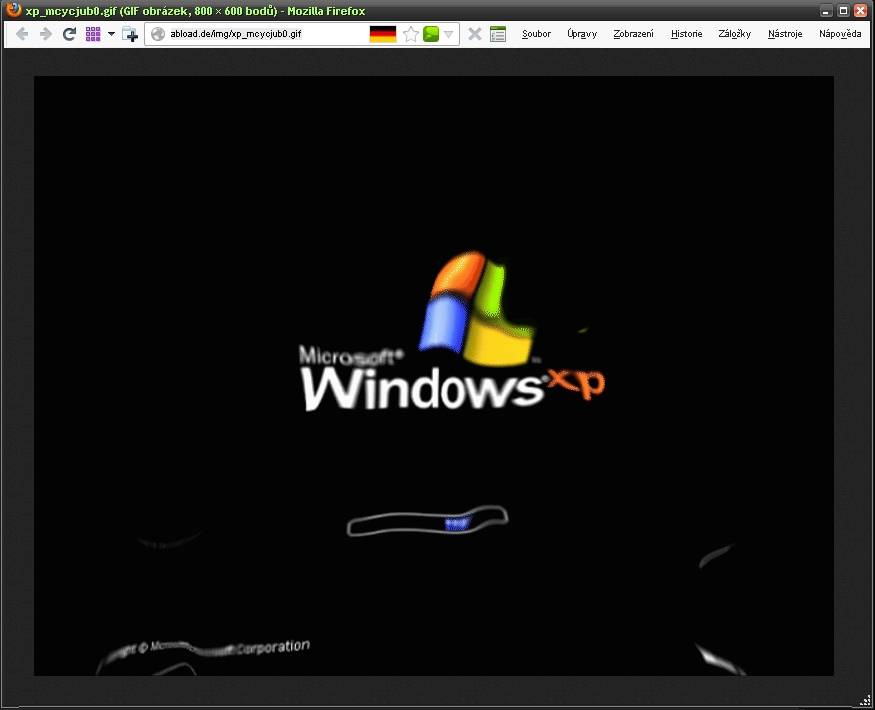Click the displayed Windows XP GIF image
The image size is (875, 710).
[434, 376]
